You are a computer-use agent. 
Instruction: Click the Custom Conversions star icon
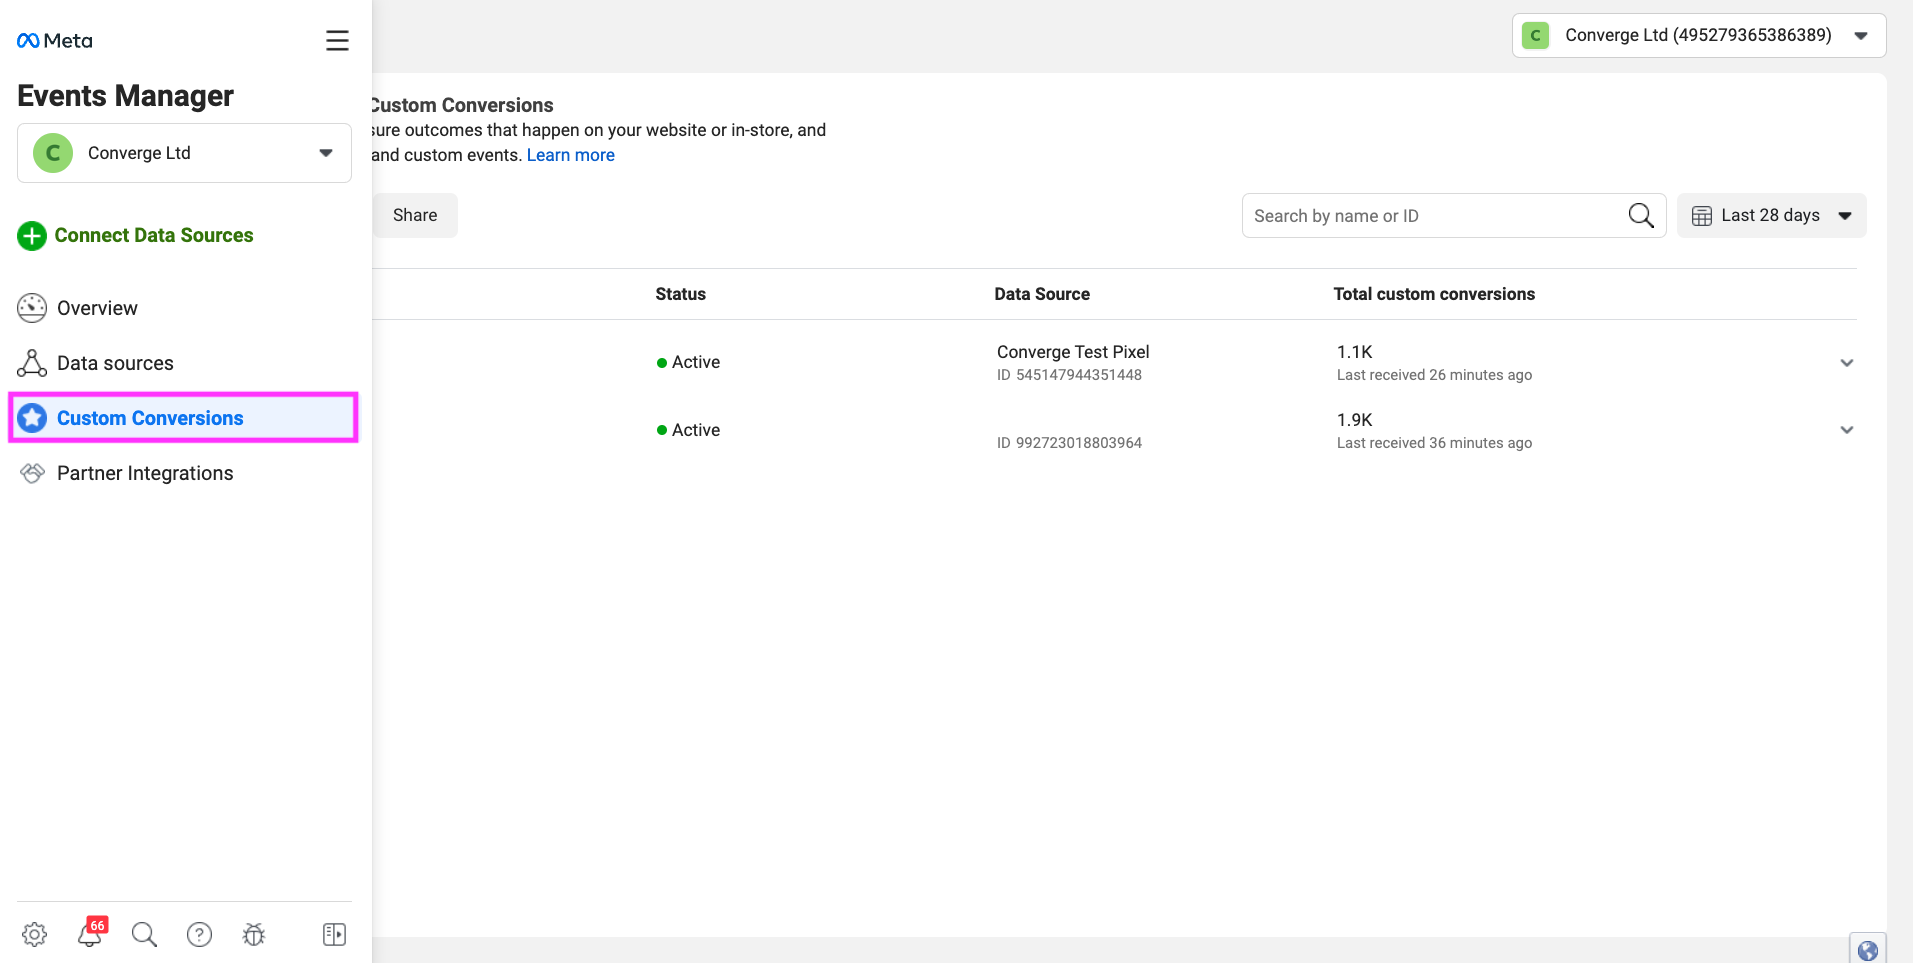[32, 418]
